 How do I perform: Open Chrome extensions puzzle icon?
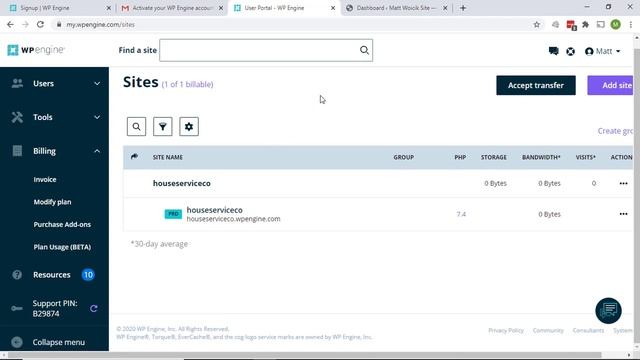[585, 24]
